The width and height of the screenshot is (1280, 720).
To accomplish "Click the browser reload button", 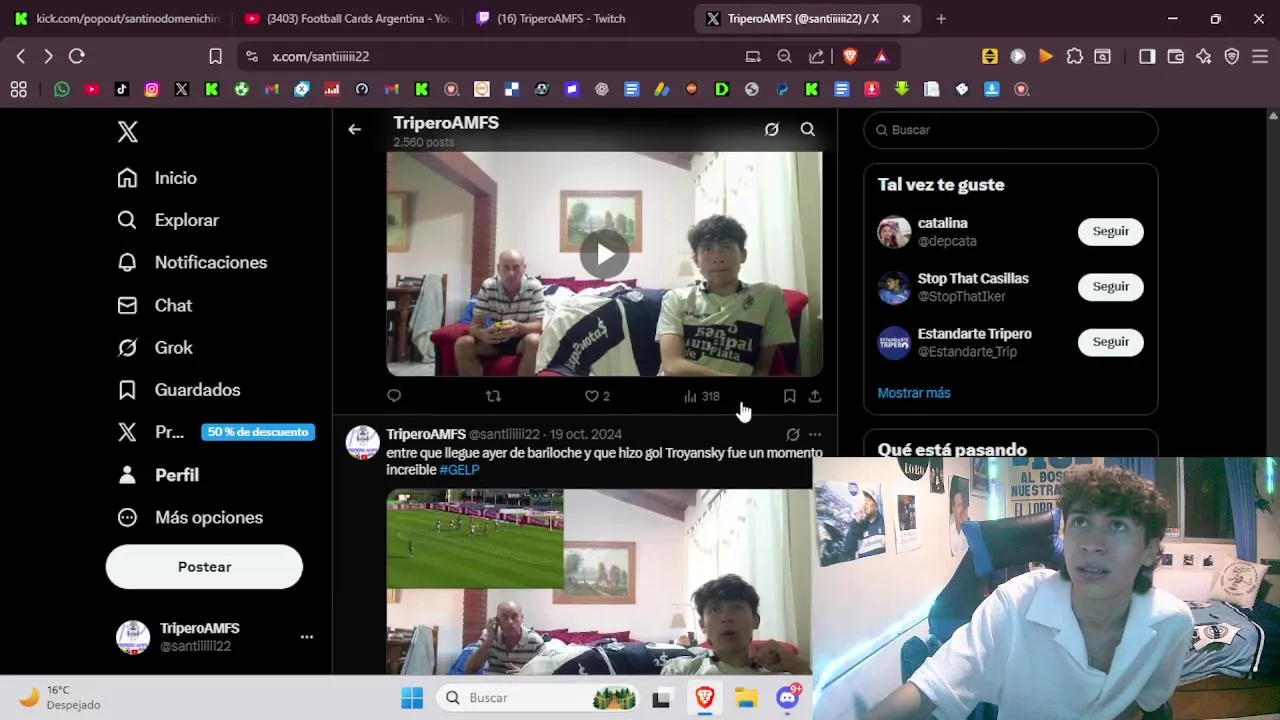I will pos(77,57).
